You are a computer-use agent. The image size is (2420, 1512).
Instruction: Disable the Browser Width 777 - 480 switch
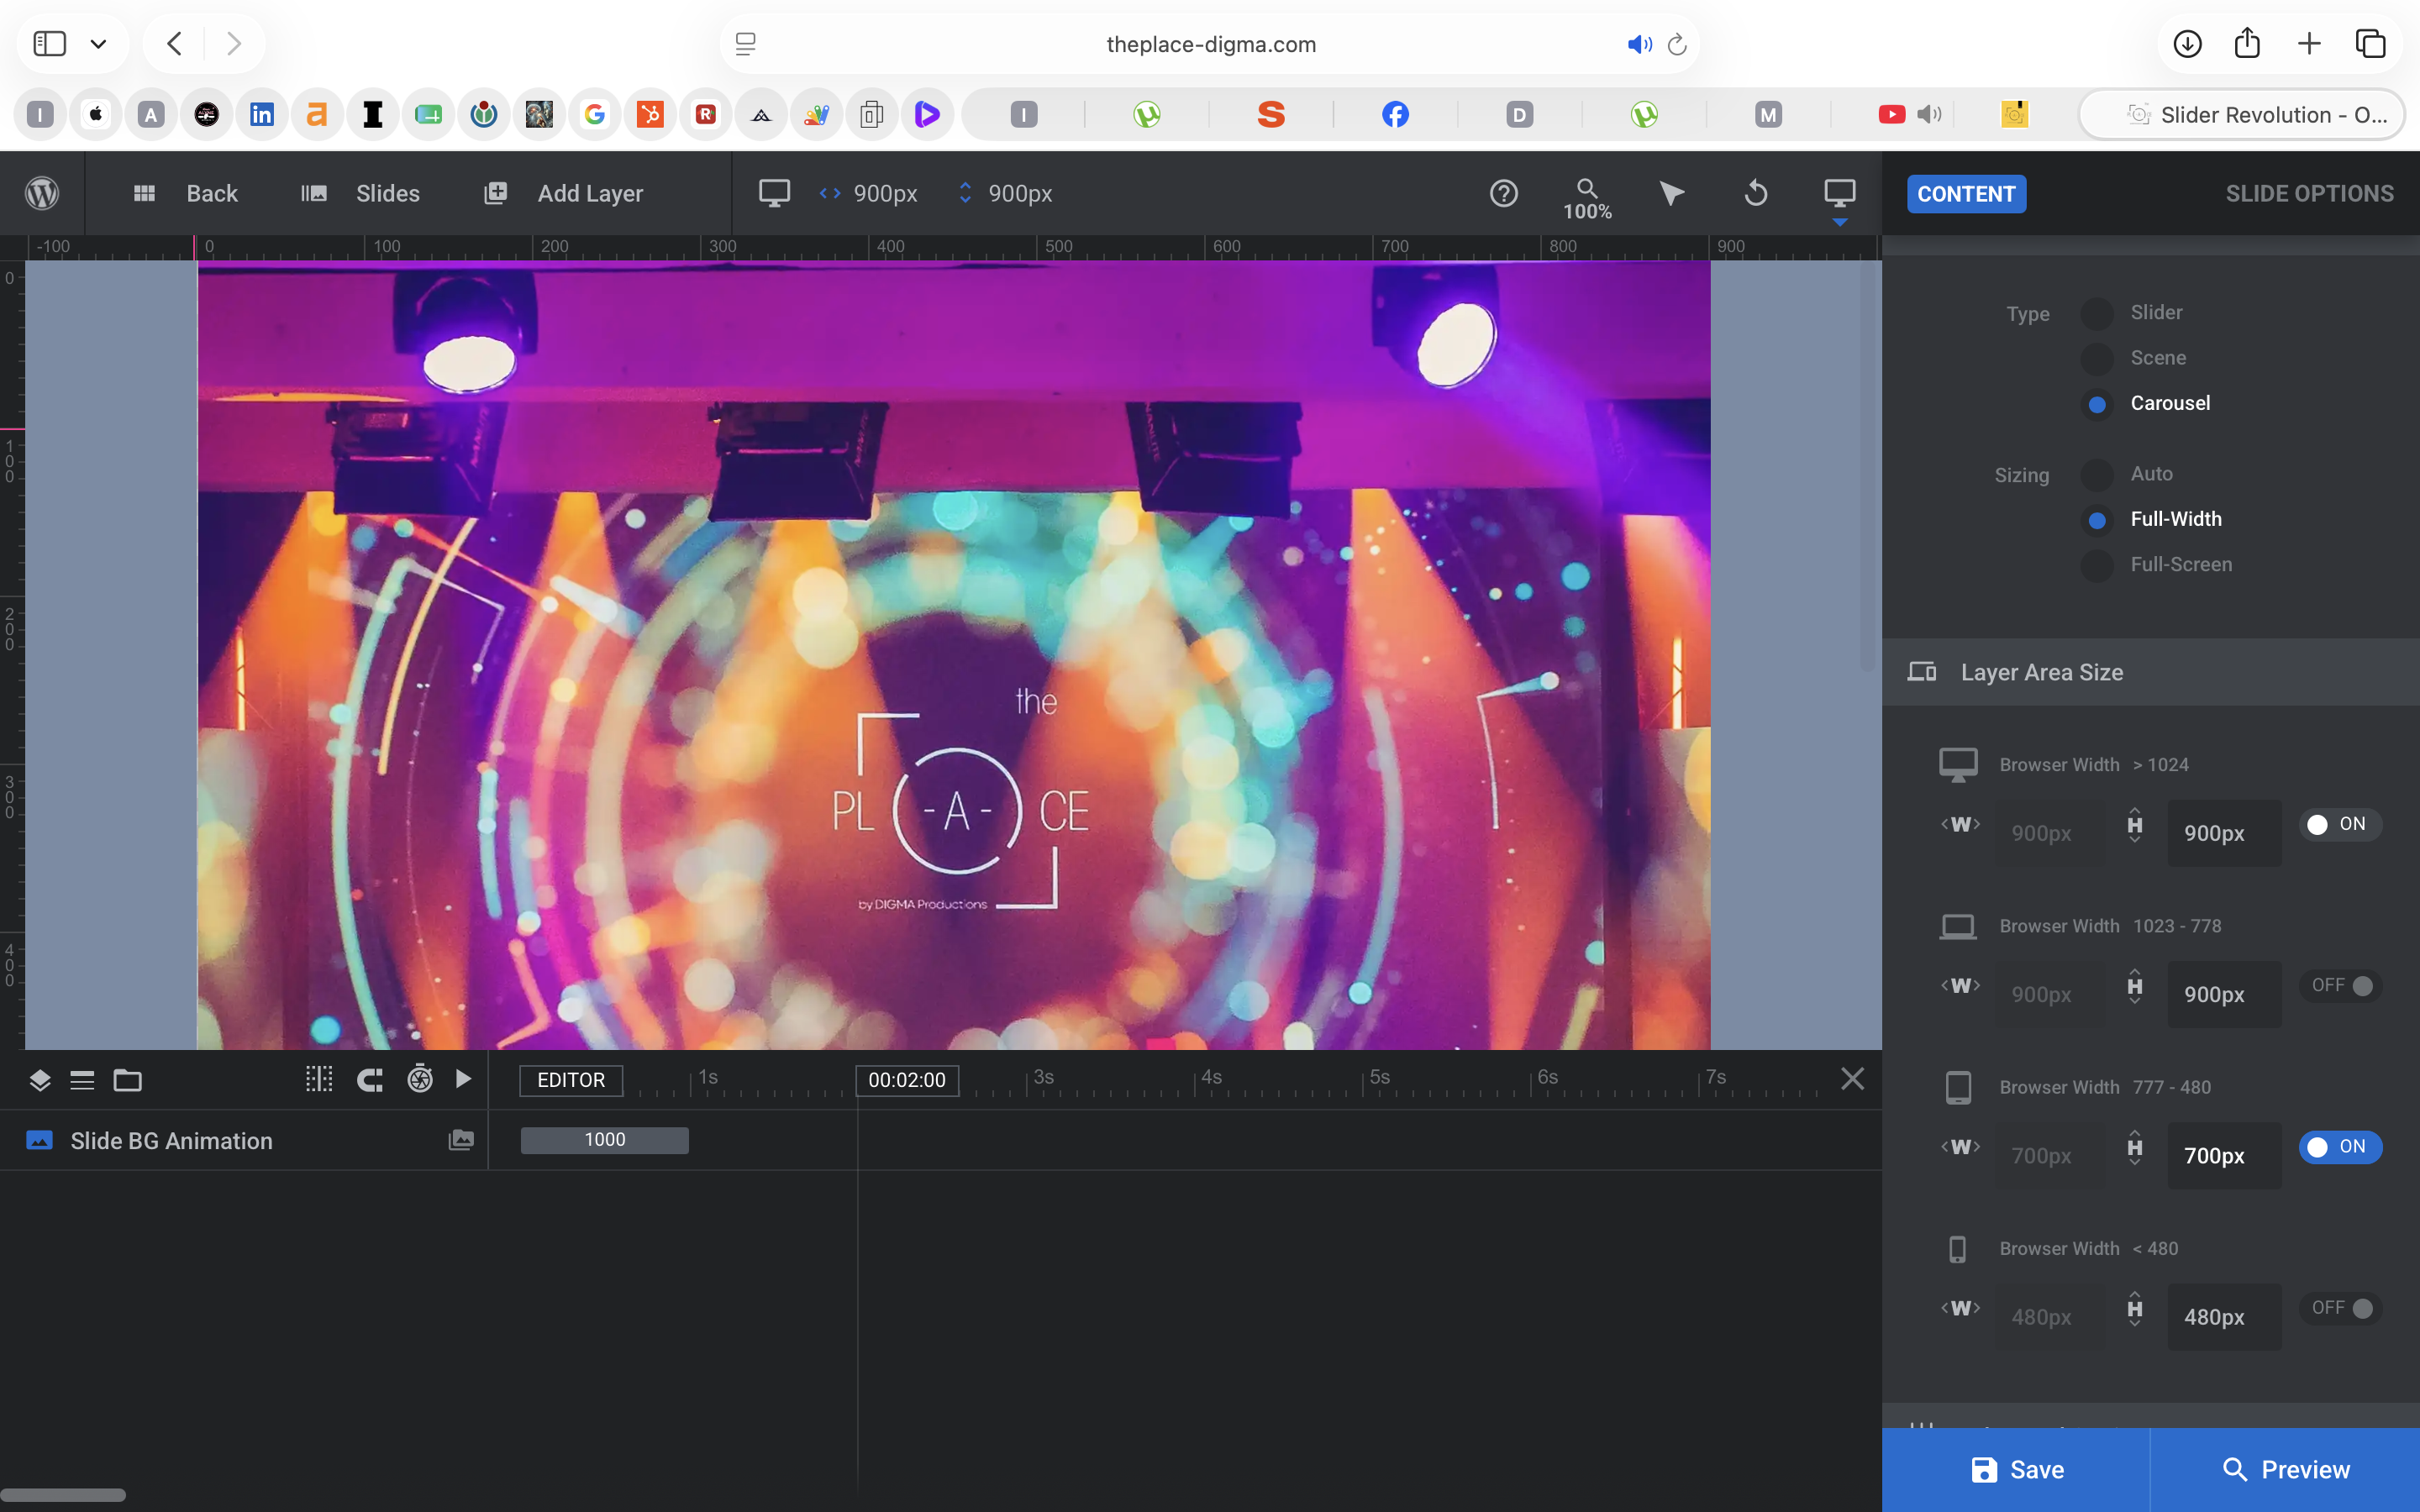[2340, 1147]
